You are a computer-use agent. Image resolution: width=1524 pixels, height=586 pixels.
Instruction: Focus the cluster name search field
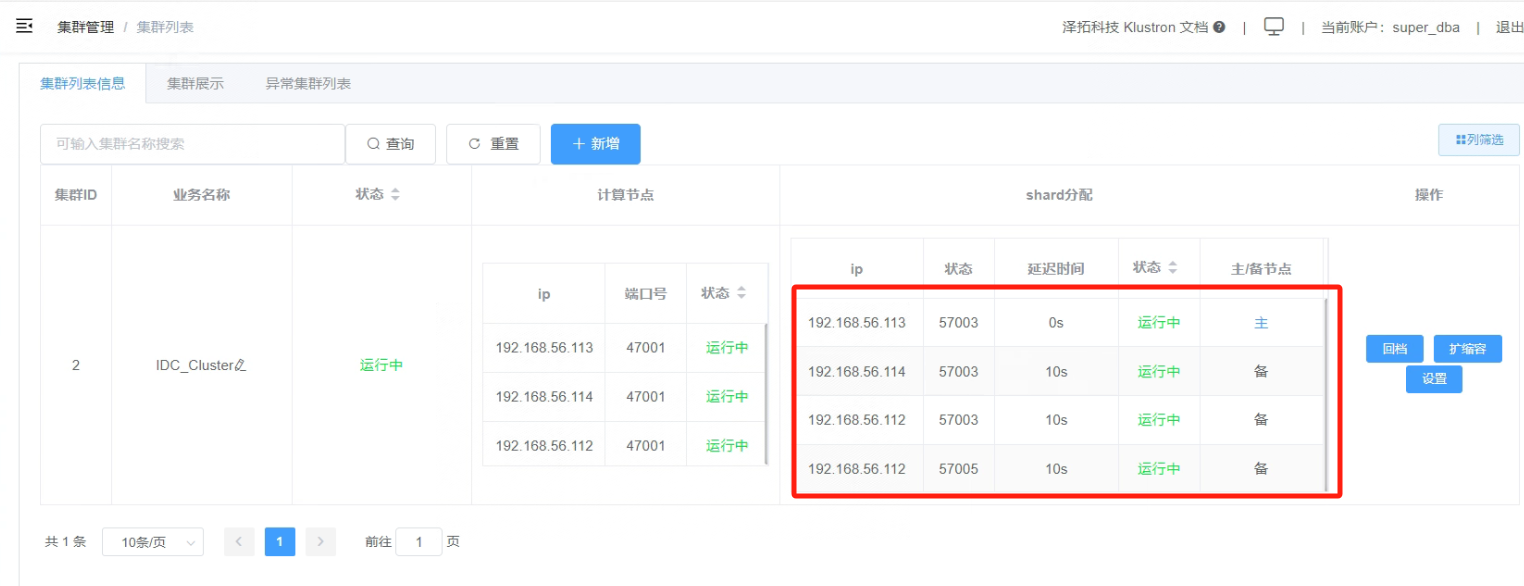(x=192, y=144)
